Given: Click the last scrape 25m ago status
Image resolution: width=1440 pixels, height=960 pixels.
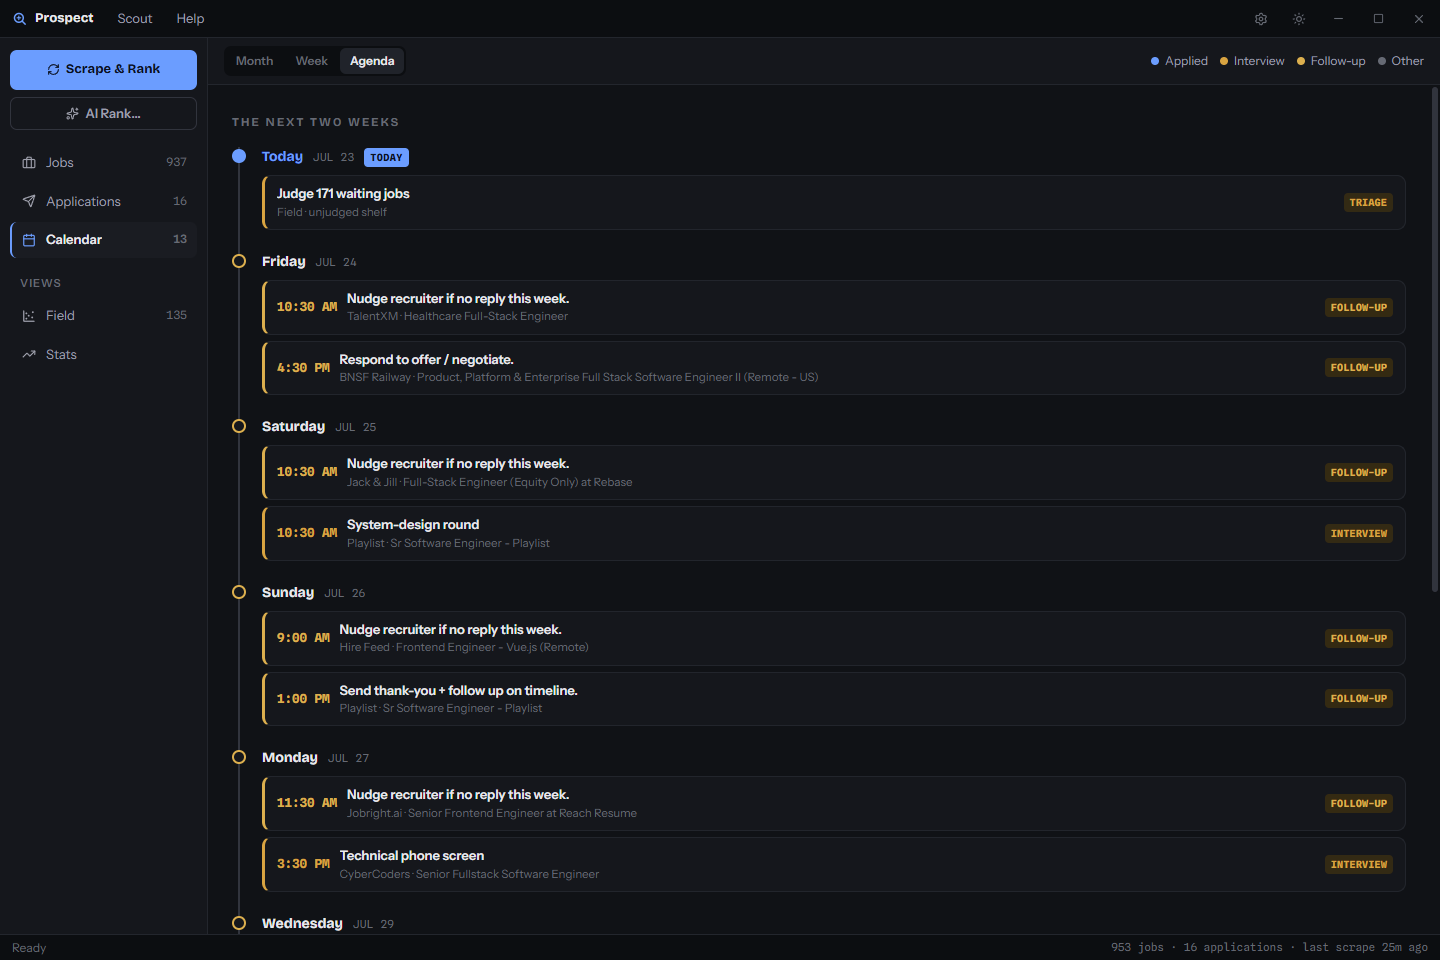Looking at the screenshot, I should [x=1365, y=948].
